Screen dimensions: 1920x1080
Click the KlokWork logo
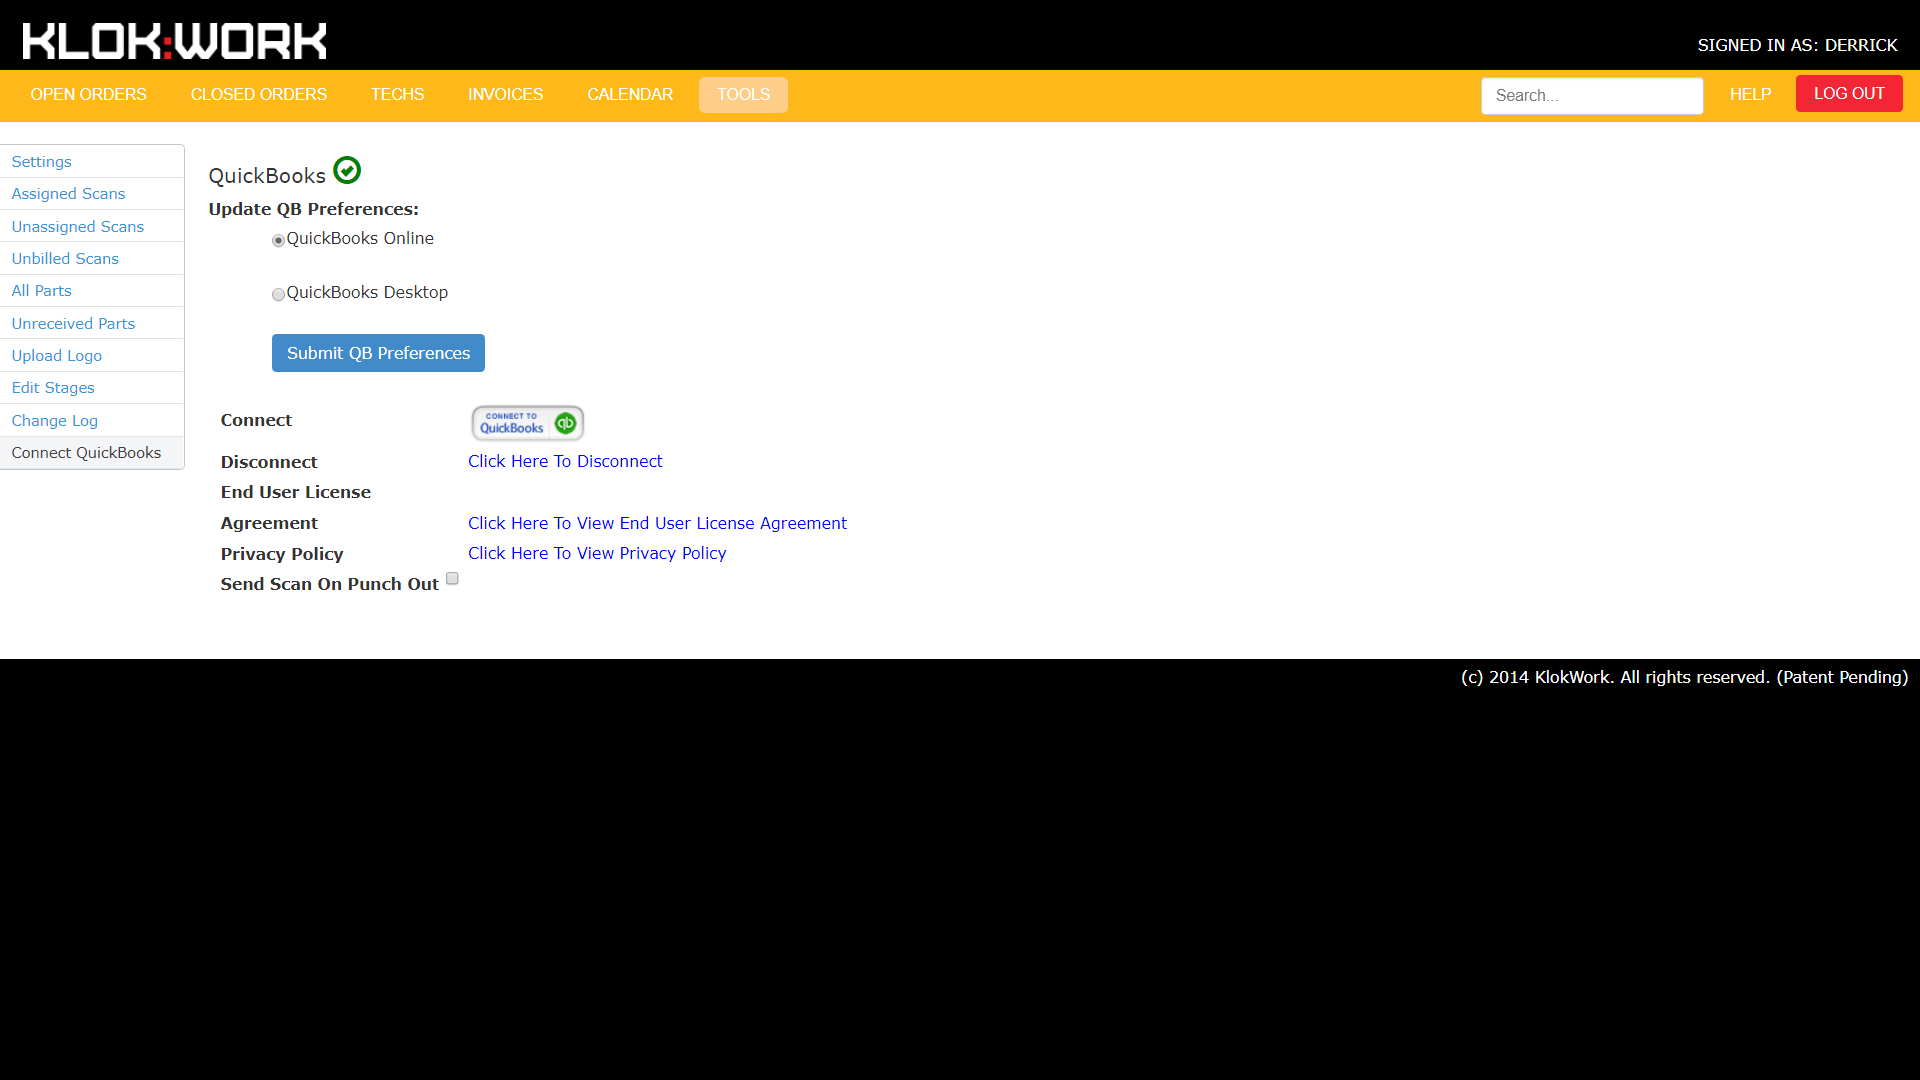tap(174, 41)
